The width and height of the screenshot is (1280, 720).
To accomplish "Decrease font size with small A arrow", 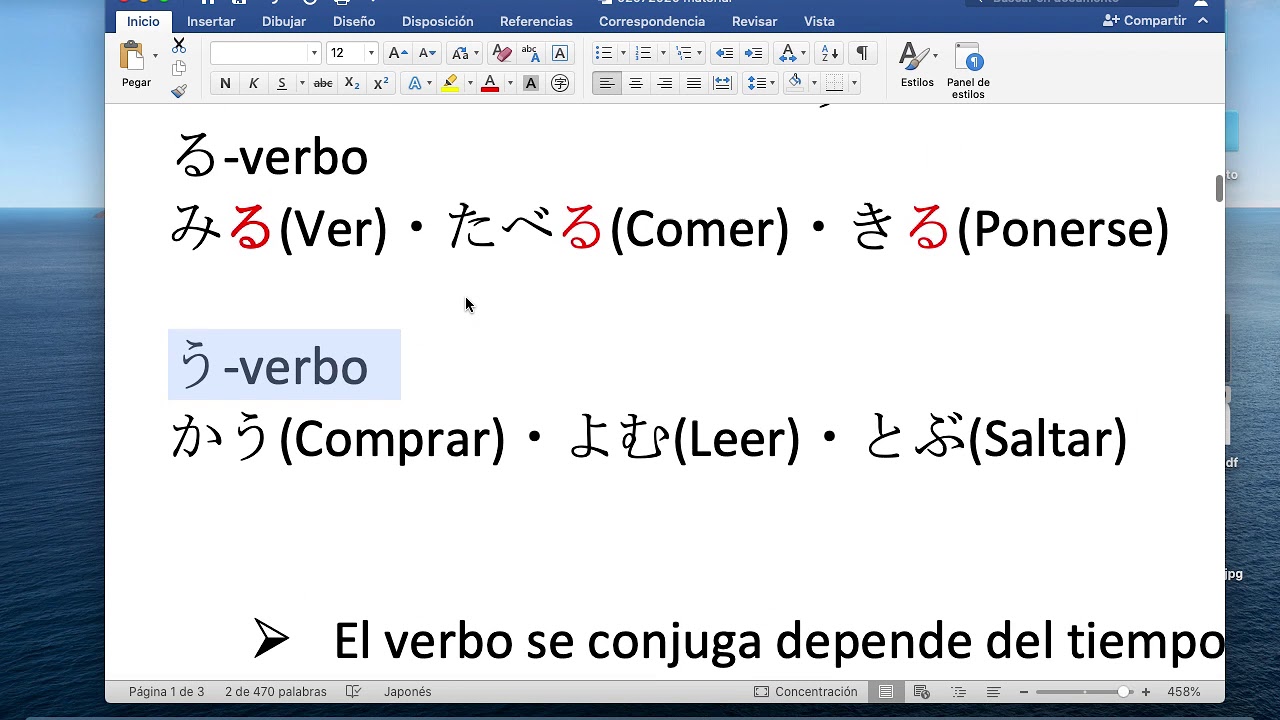I will (x=427, y=53).
